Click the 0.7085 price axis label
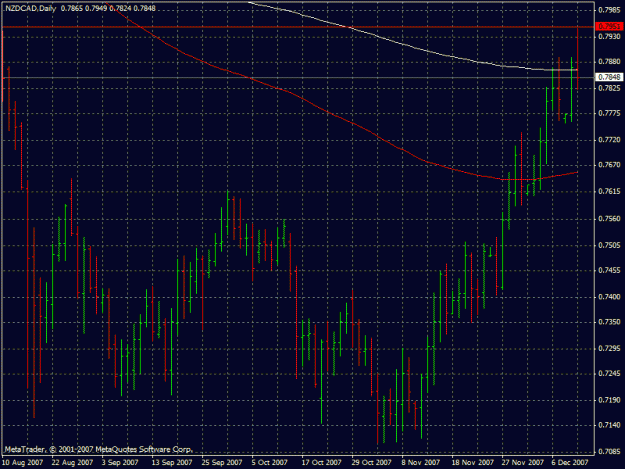Viewport: 625px width, 469px height. (609, 452)
